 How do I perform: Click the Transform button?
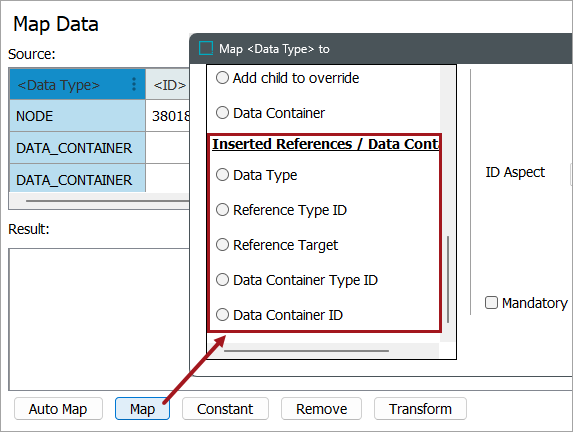coord(420,409)
